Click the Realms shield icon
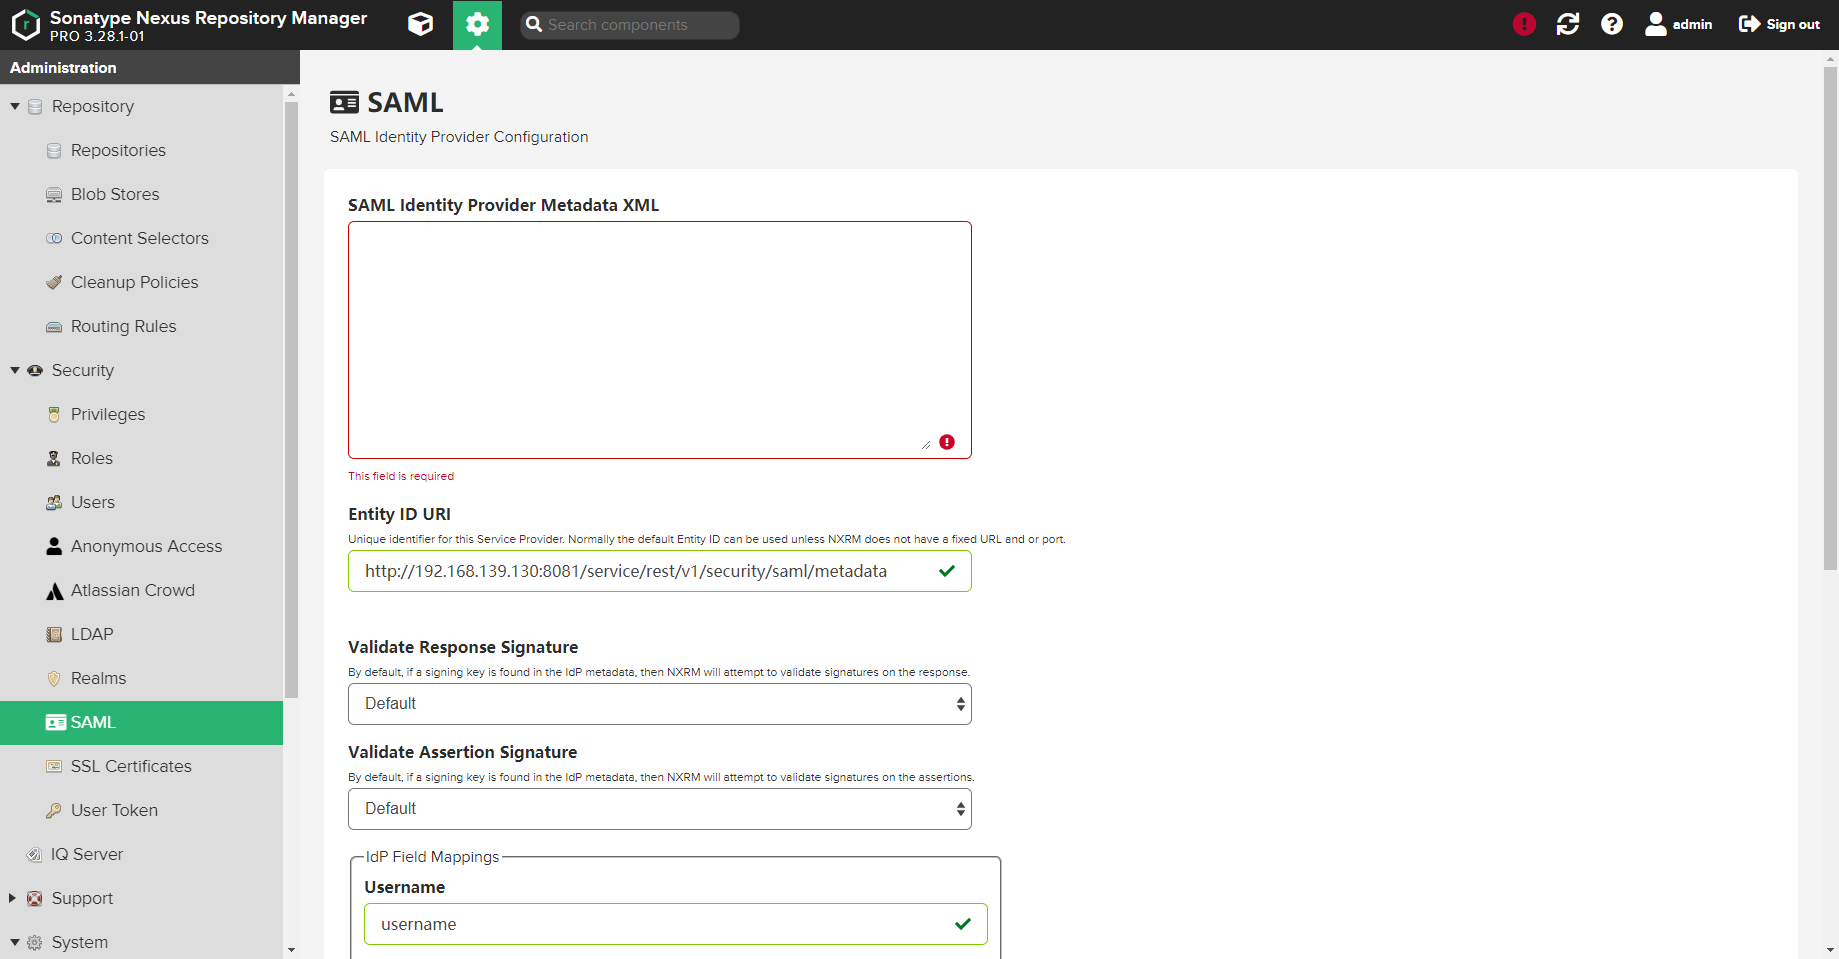This screenshot has width=1839, height=959. [54, 678]
